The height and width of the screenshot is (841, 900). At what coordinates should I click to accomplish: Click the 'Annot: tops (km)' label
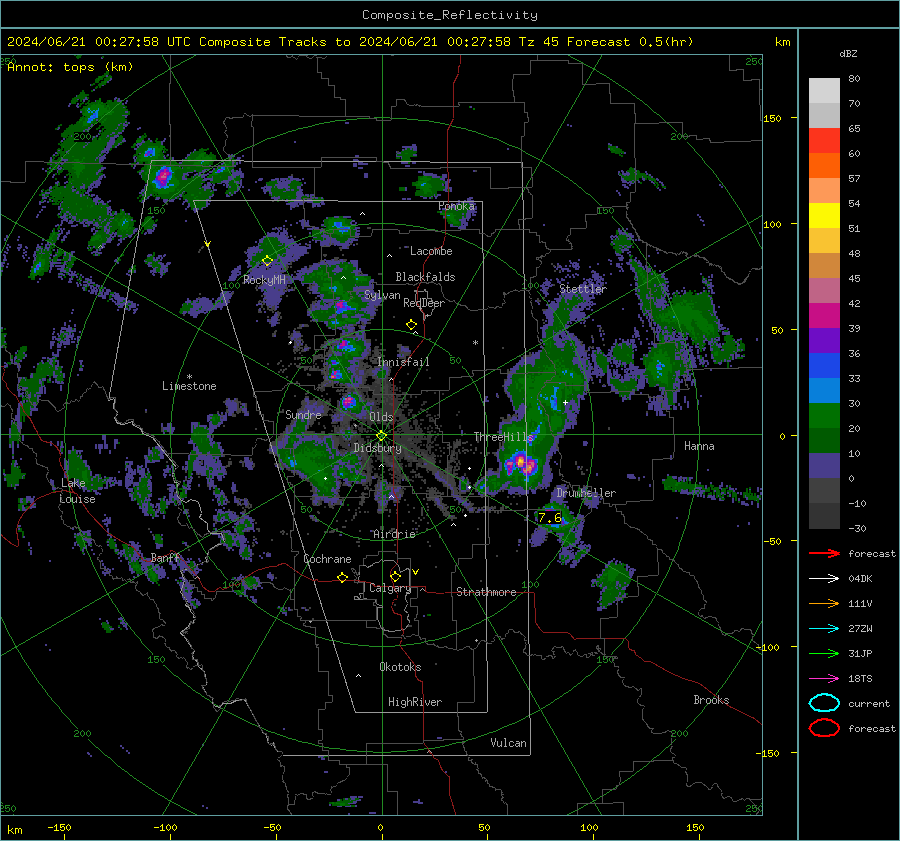pos(70,67)
